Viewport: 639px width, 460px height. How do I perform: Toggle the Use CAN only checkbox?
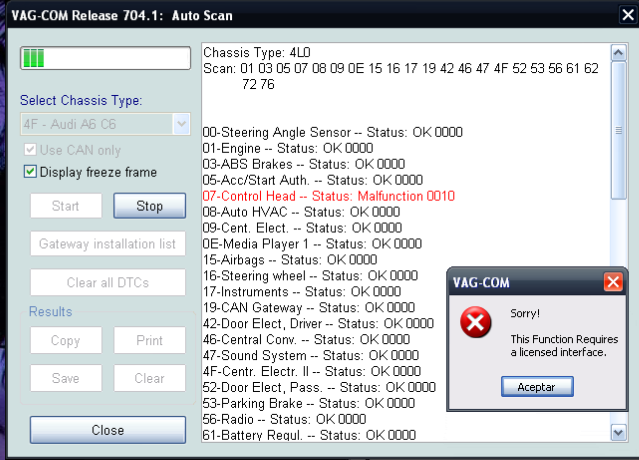(x=30, y=150)
